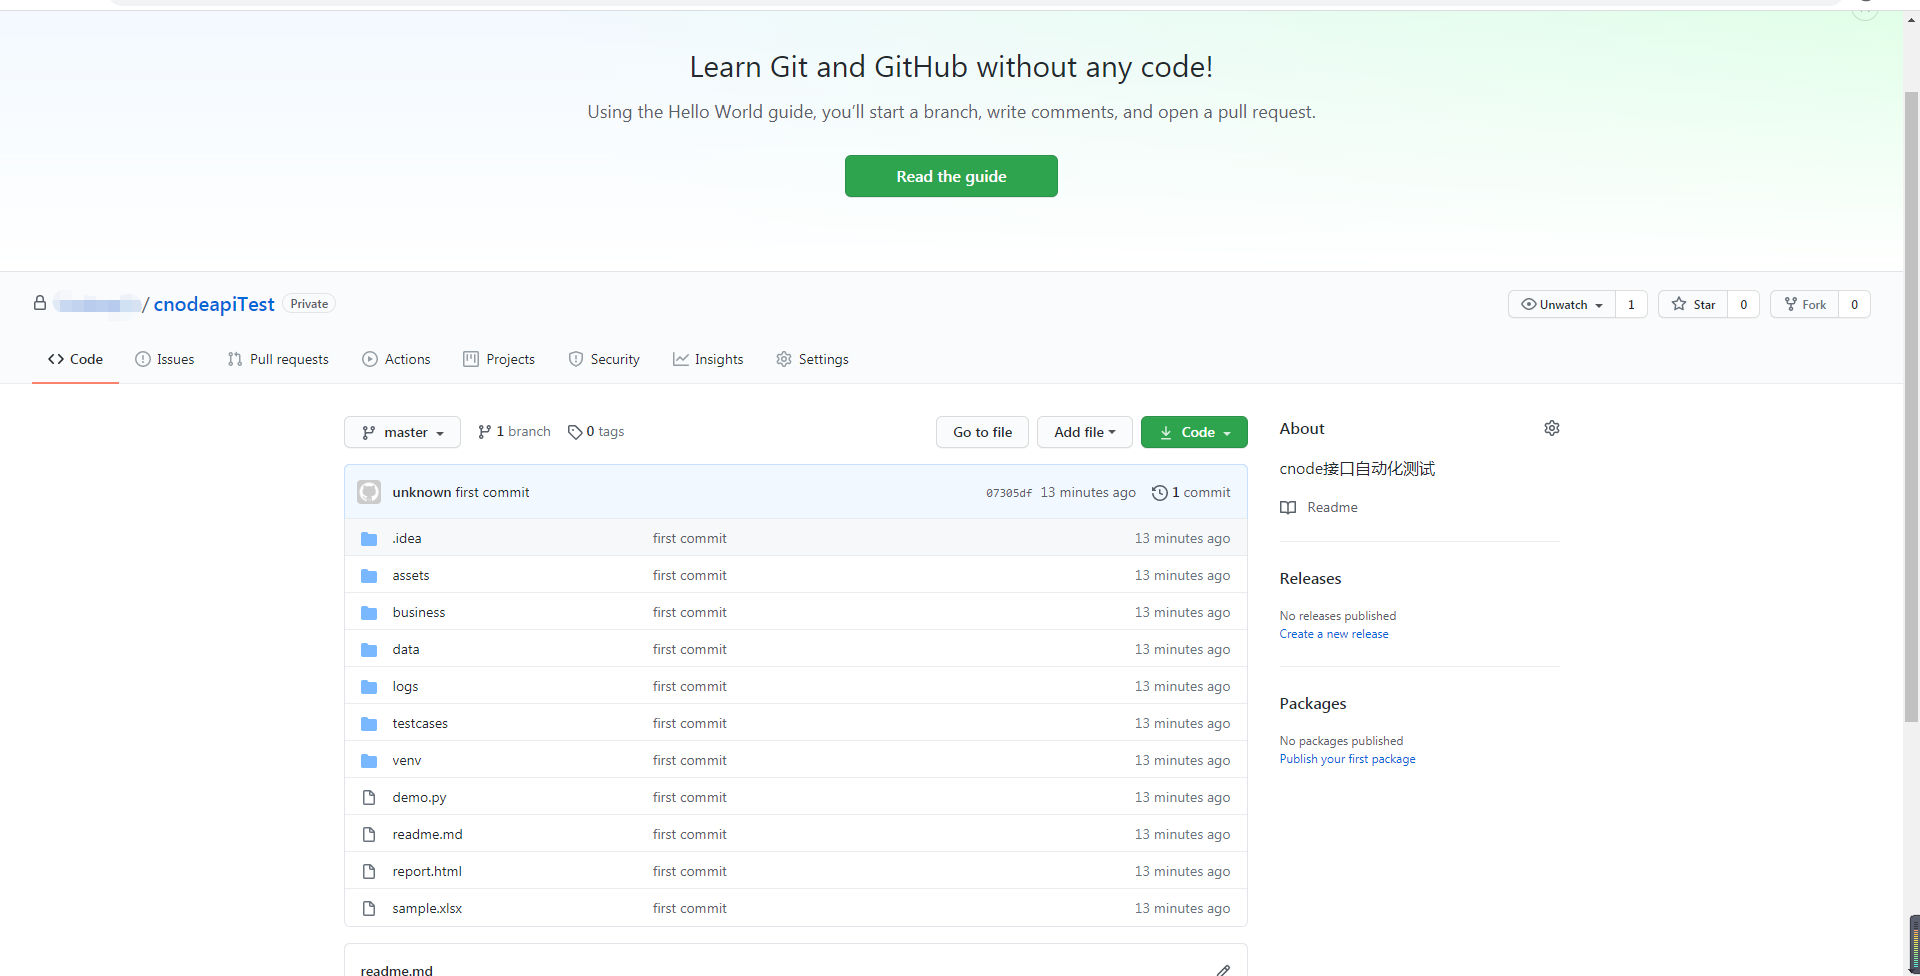Click the data folder icon
The width and height of the screenshot is (1920, 976).
(x=369, y=650)
